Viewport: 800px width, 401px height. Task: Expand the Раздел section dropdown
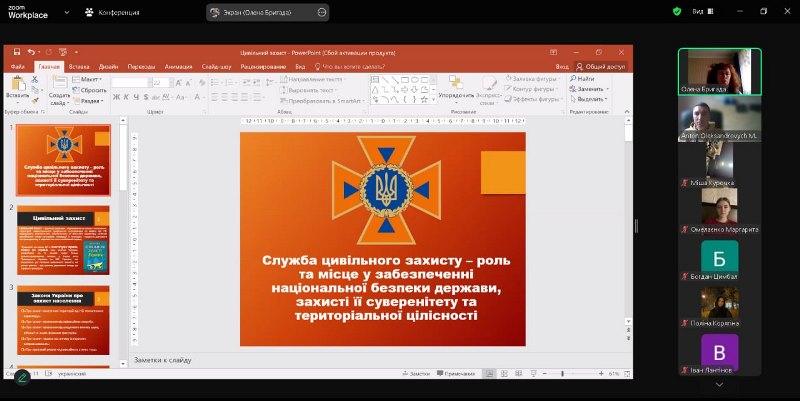[x=88, y=101]
